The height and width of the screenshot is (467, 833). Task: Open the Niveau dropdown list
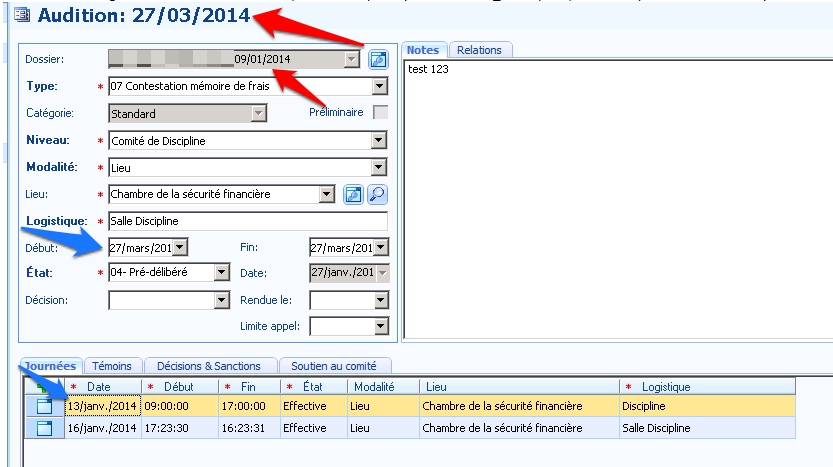(379, 141)
